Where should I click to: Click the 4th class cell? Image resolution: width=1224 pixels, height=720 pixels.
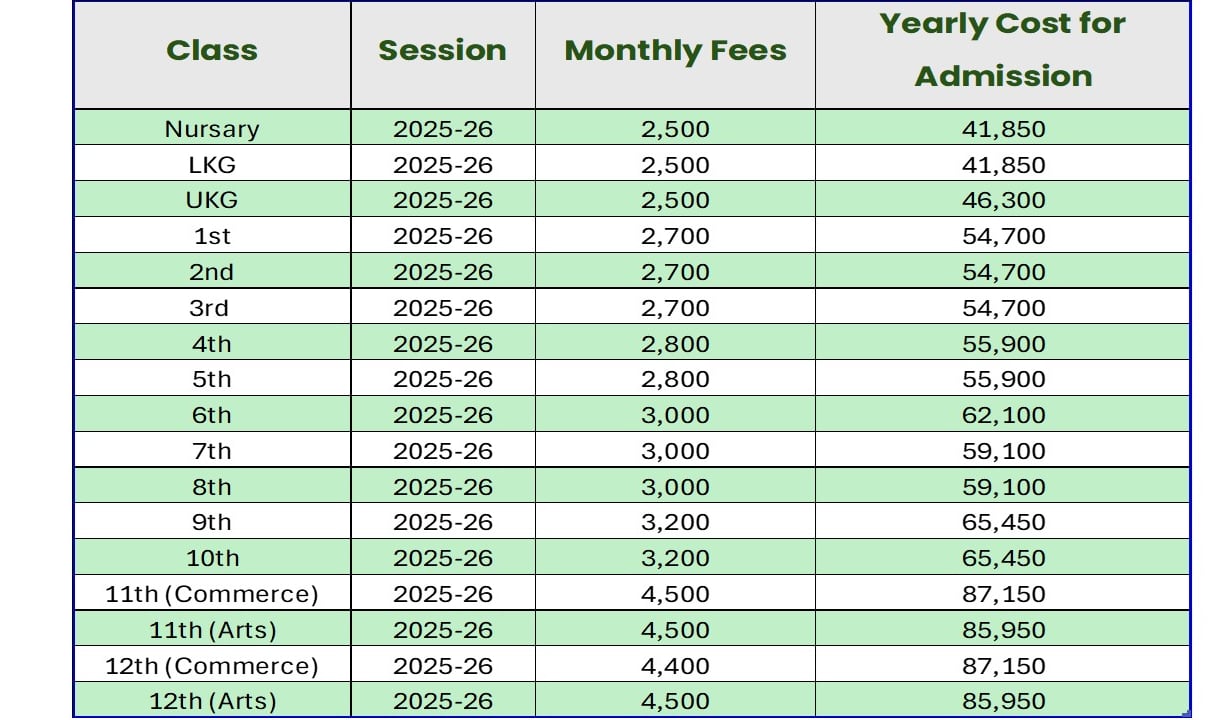(x=212, y=344)
